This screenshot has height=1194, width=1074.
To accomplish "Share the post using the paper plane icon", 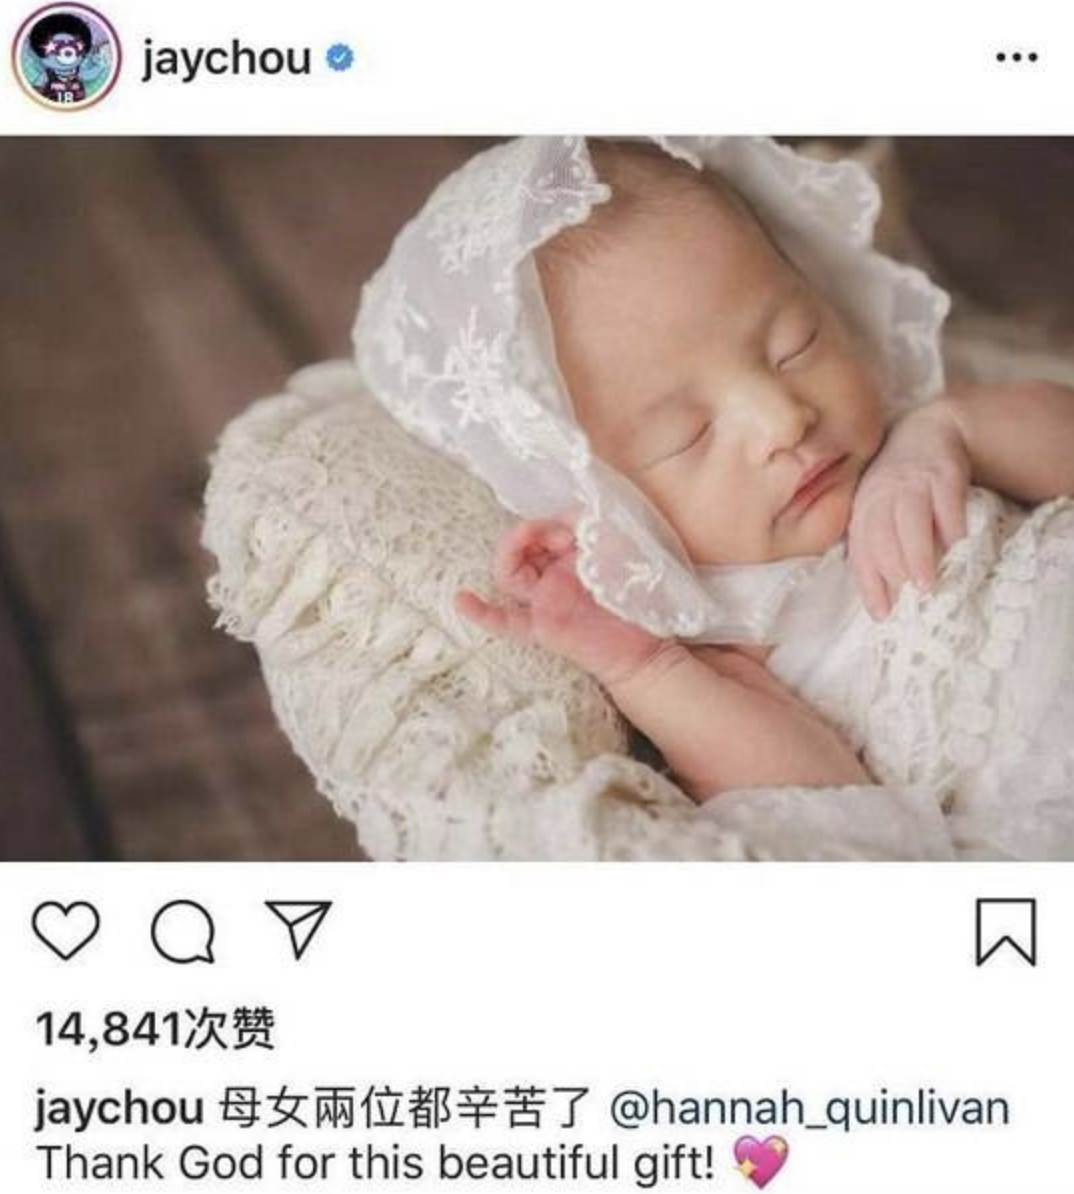I will pyautogui.click(x=298, y=928).
